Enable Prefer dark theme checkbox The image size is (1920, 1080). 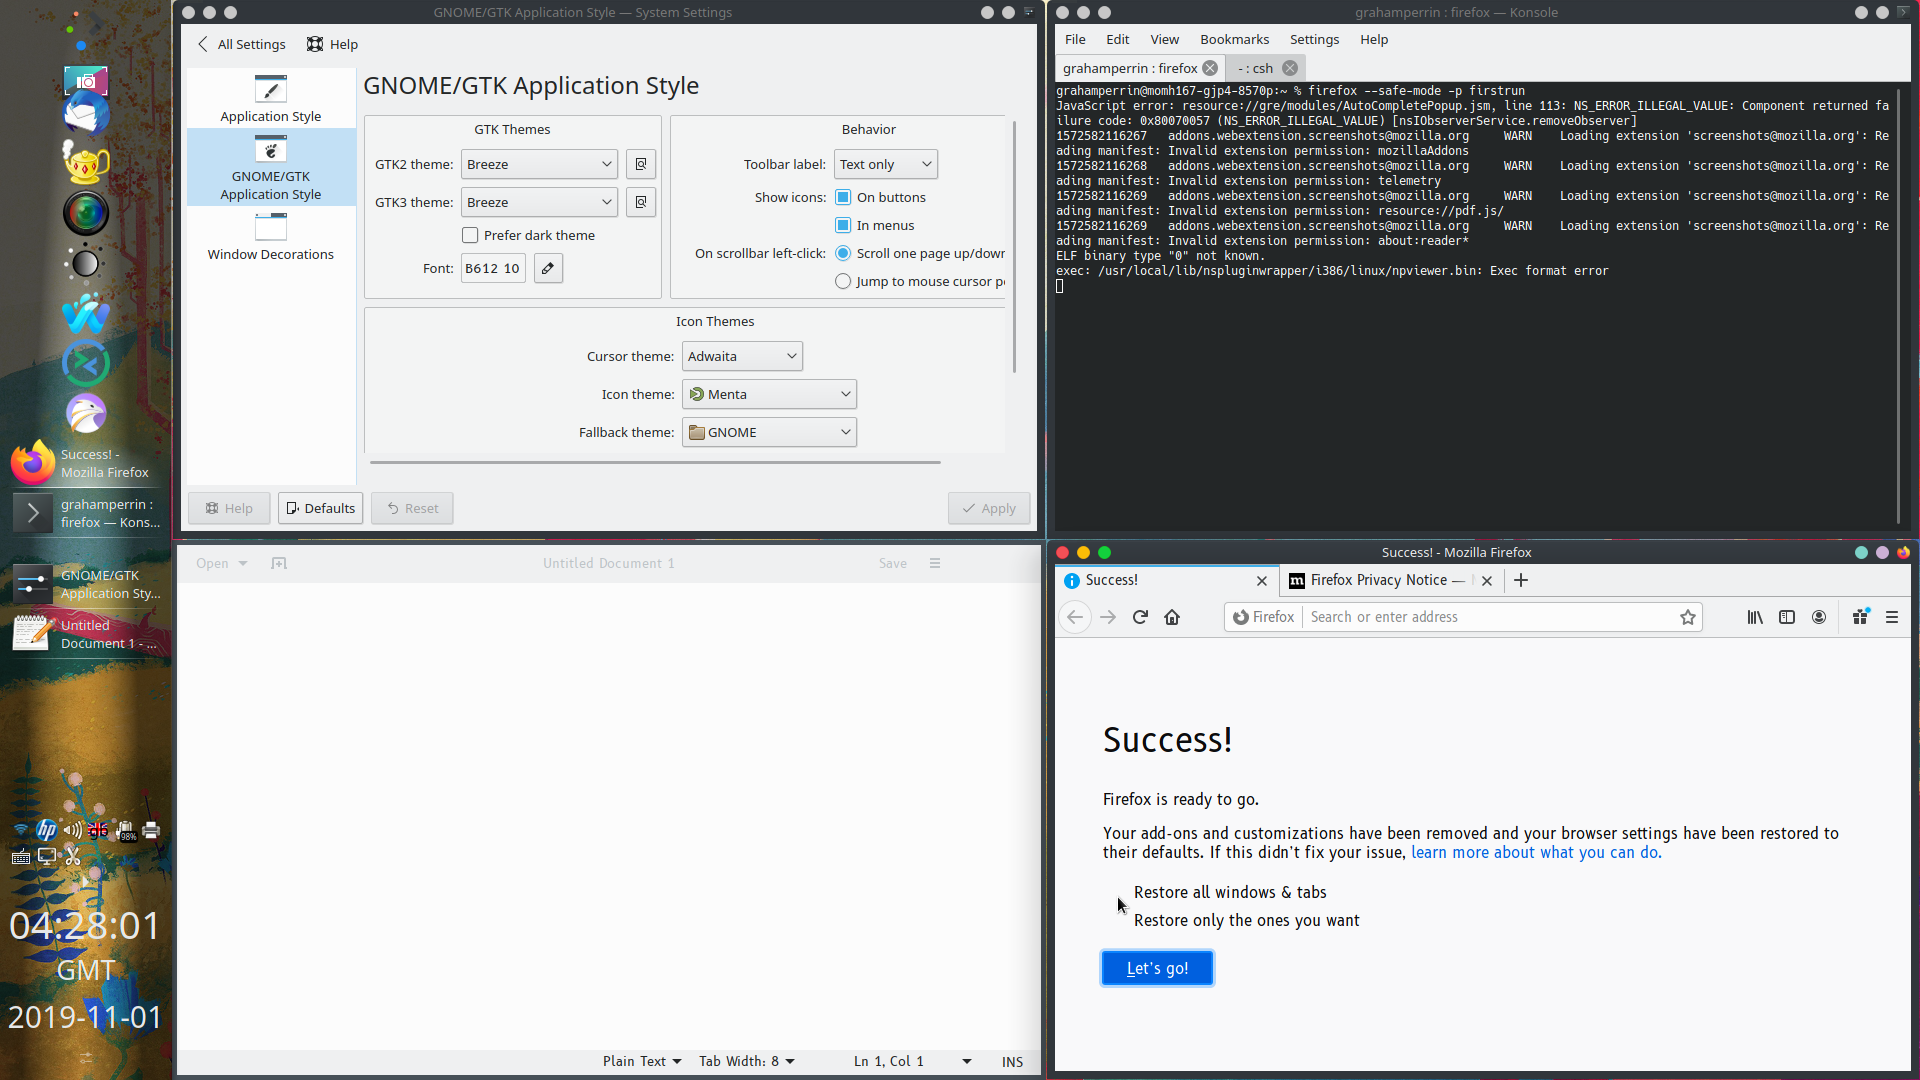point(470,235)
